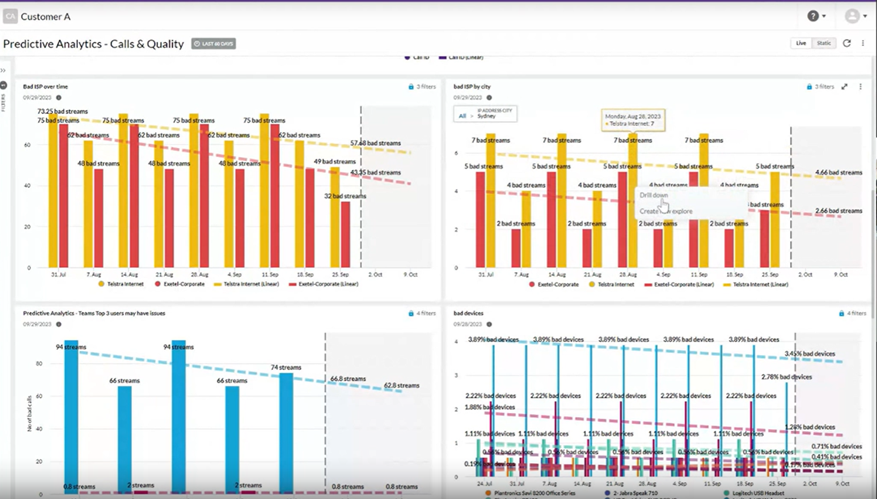The image size is (877, 499).
Task: Open dashboard options kebab menu beside refresh
Action: [862, 43]
